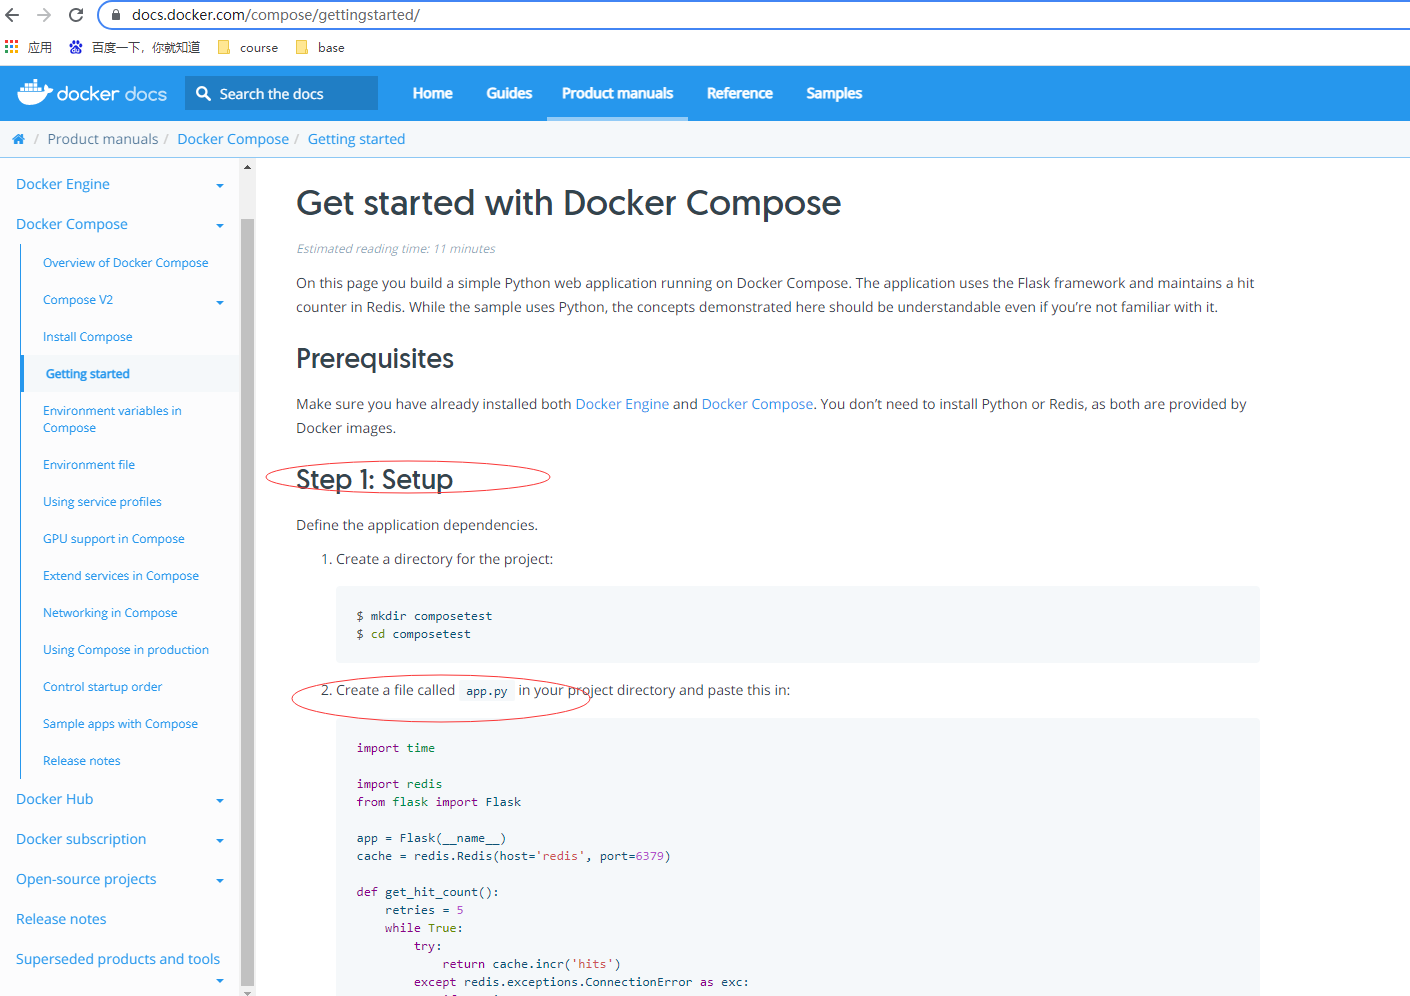The width and height of the screenshot is (1410, 996).
Task: Click the padlock site info icon
Action: [116, 15]
